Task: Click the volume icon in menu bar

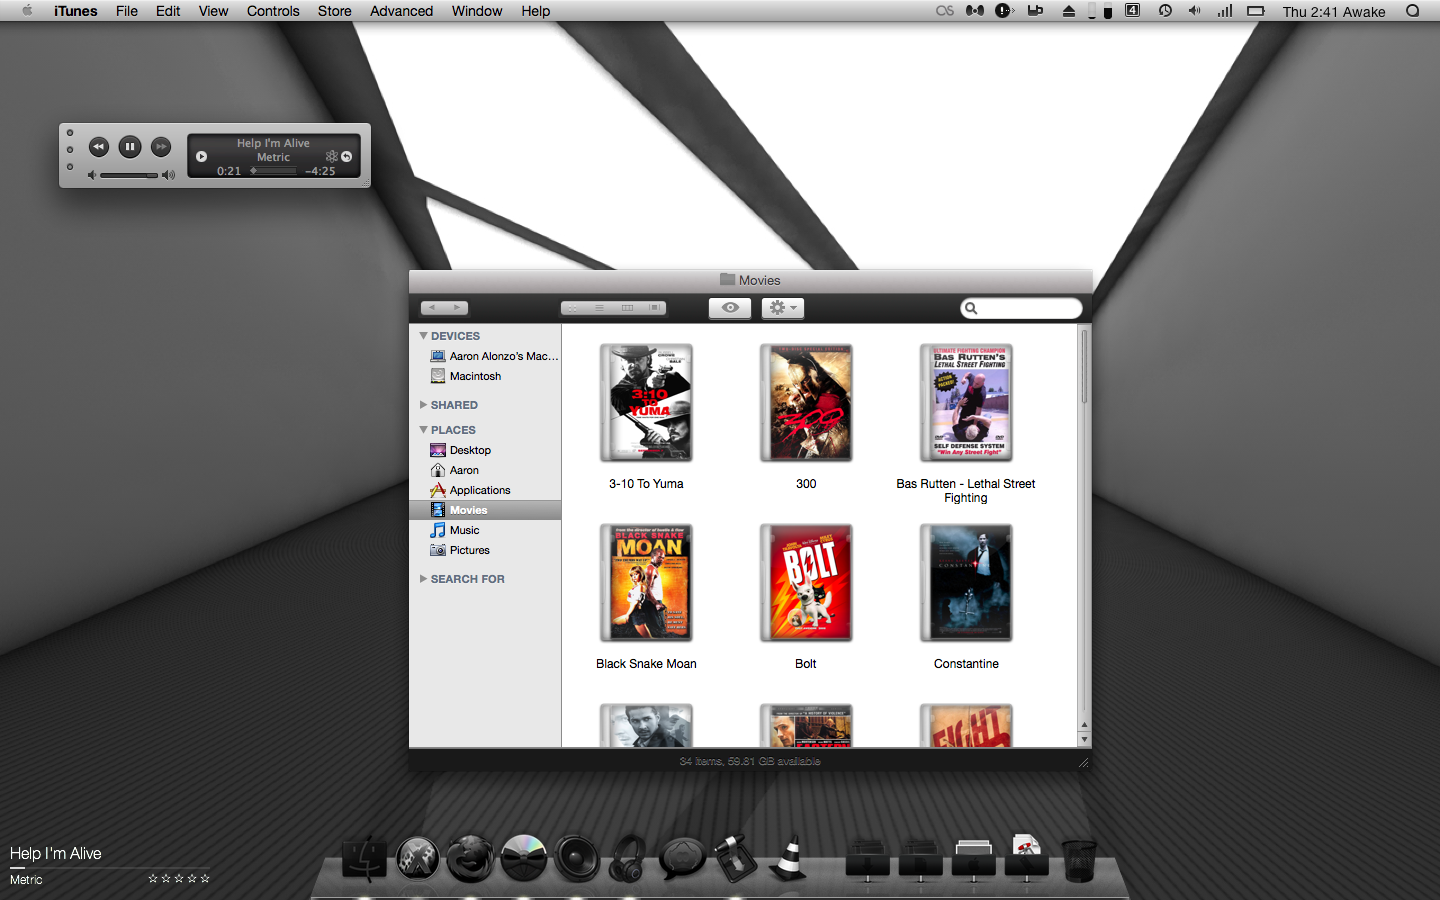Action: click(x=1194, y=11)
